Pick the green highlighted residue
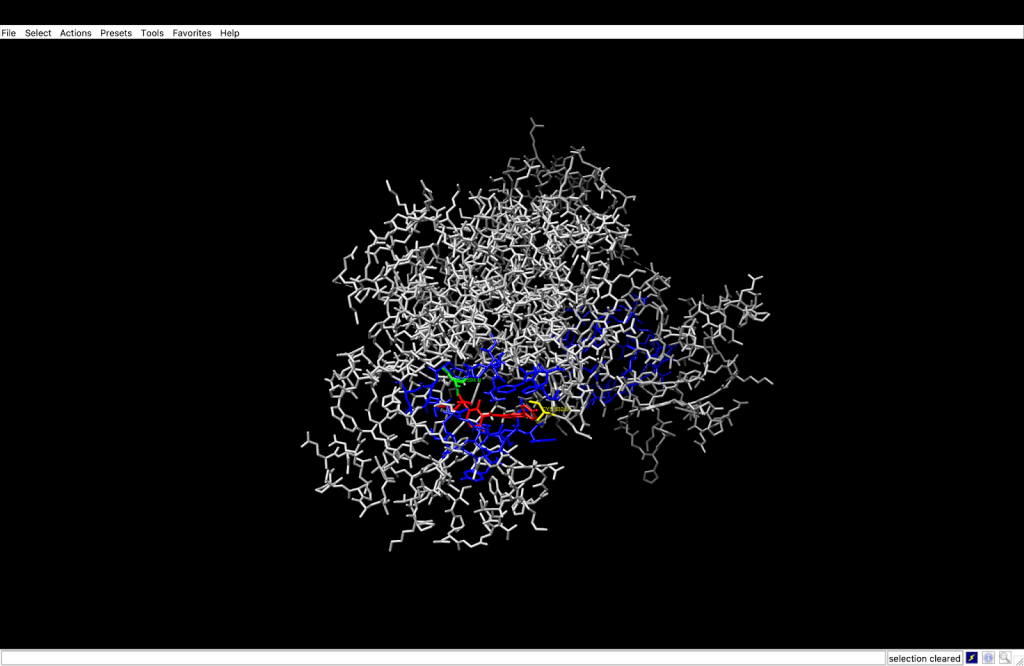 (455, 379)
